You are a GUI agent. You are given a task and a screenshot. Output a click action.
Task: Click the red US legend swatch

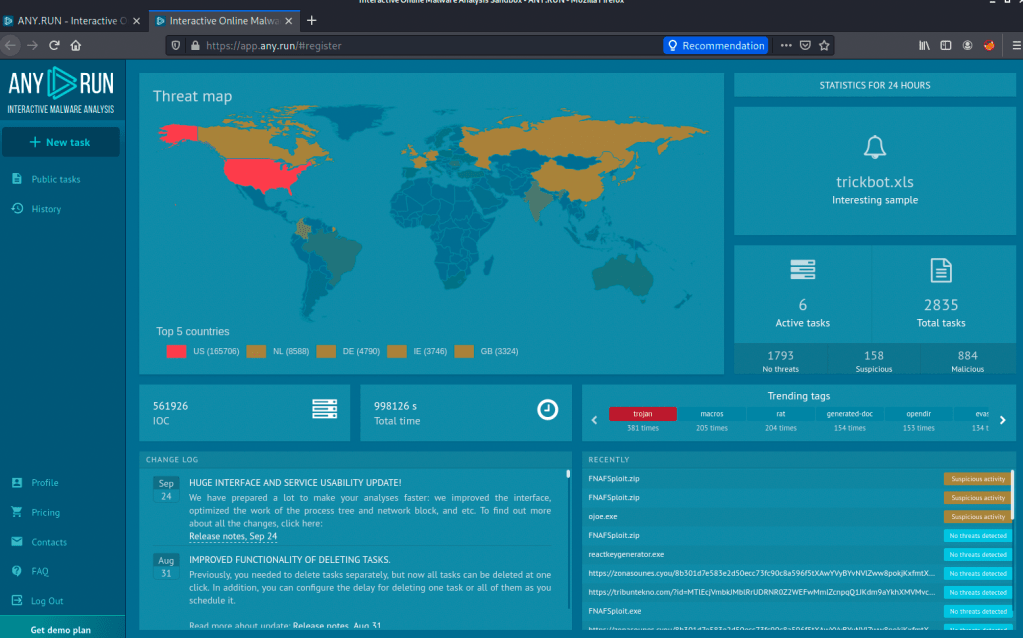click(x=176, y=351)
